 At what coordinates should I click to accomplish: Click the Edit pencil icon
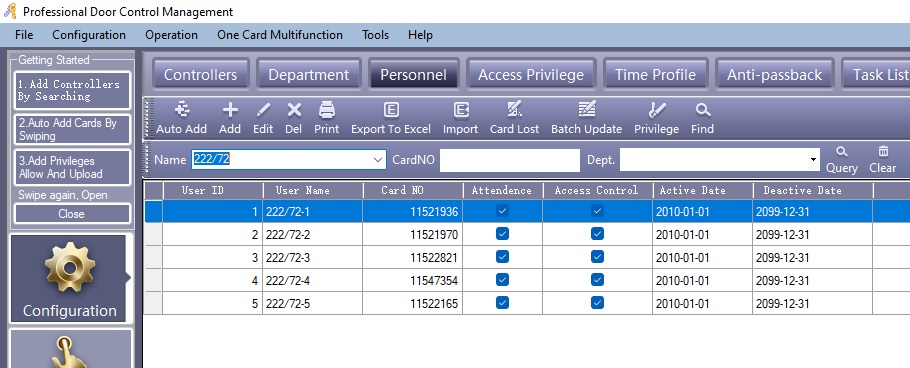[x=263, y=110]
